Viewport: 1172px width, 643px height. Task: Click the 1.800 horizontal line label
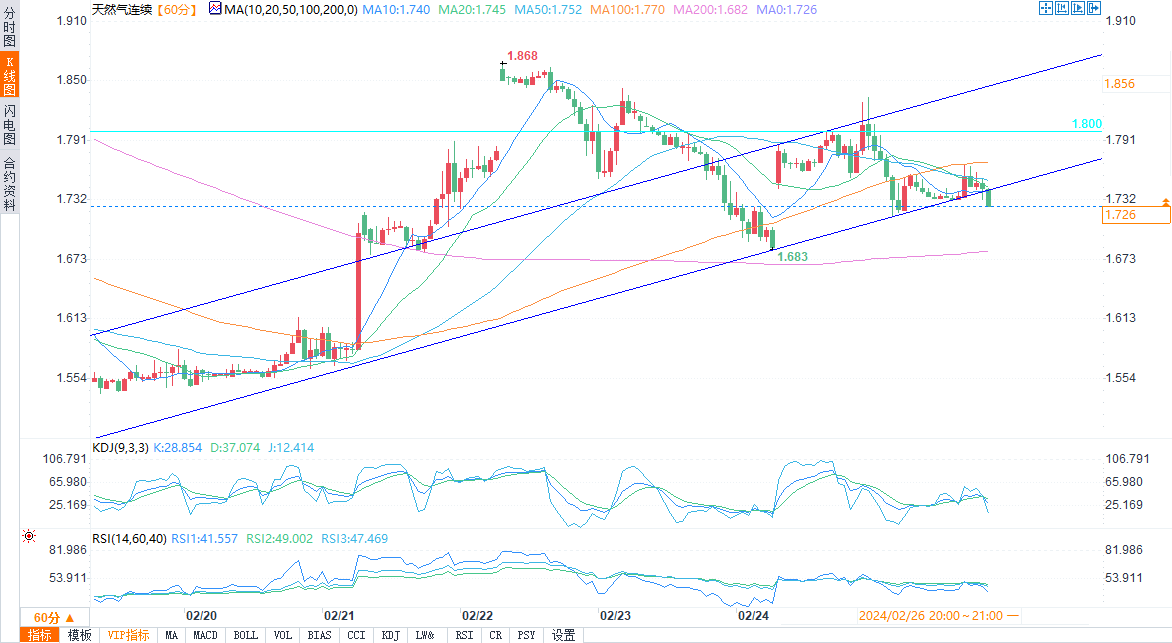(x=1087, y=124)
